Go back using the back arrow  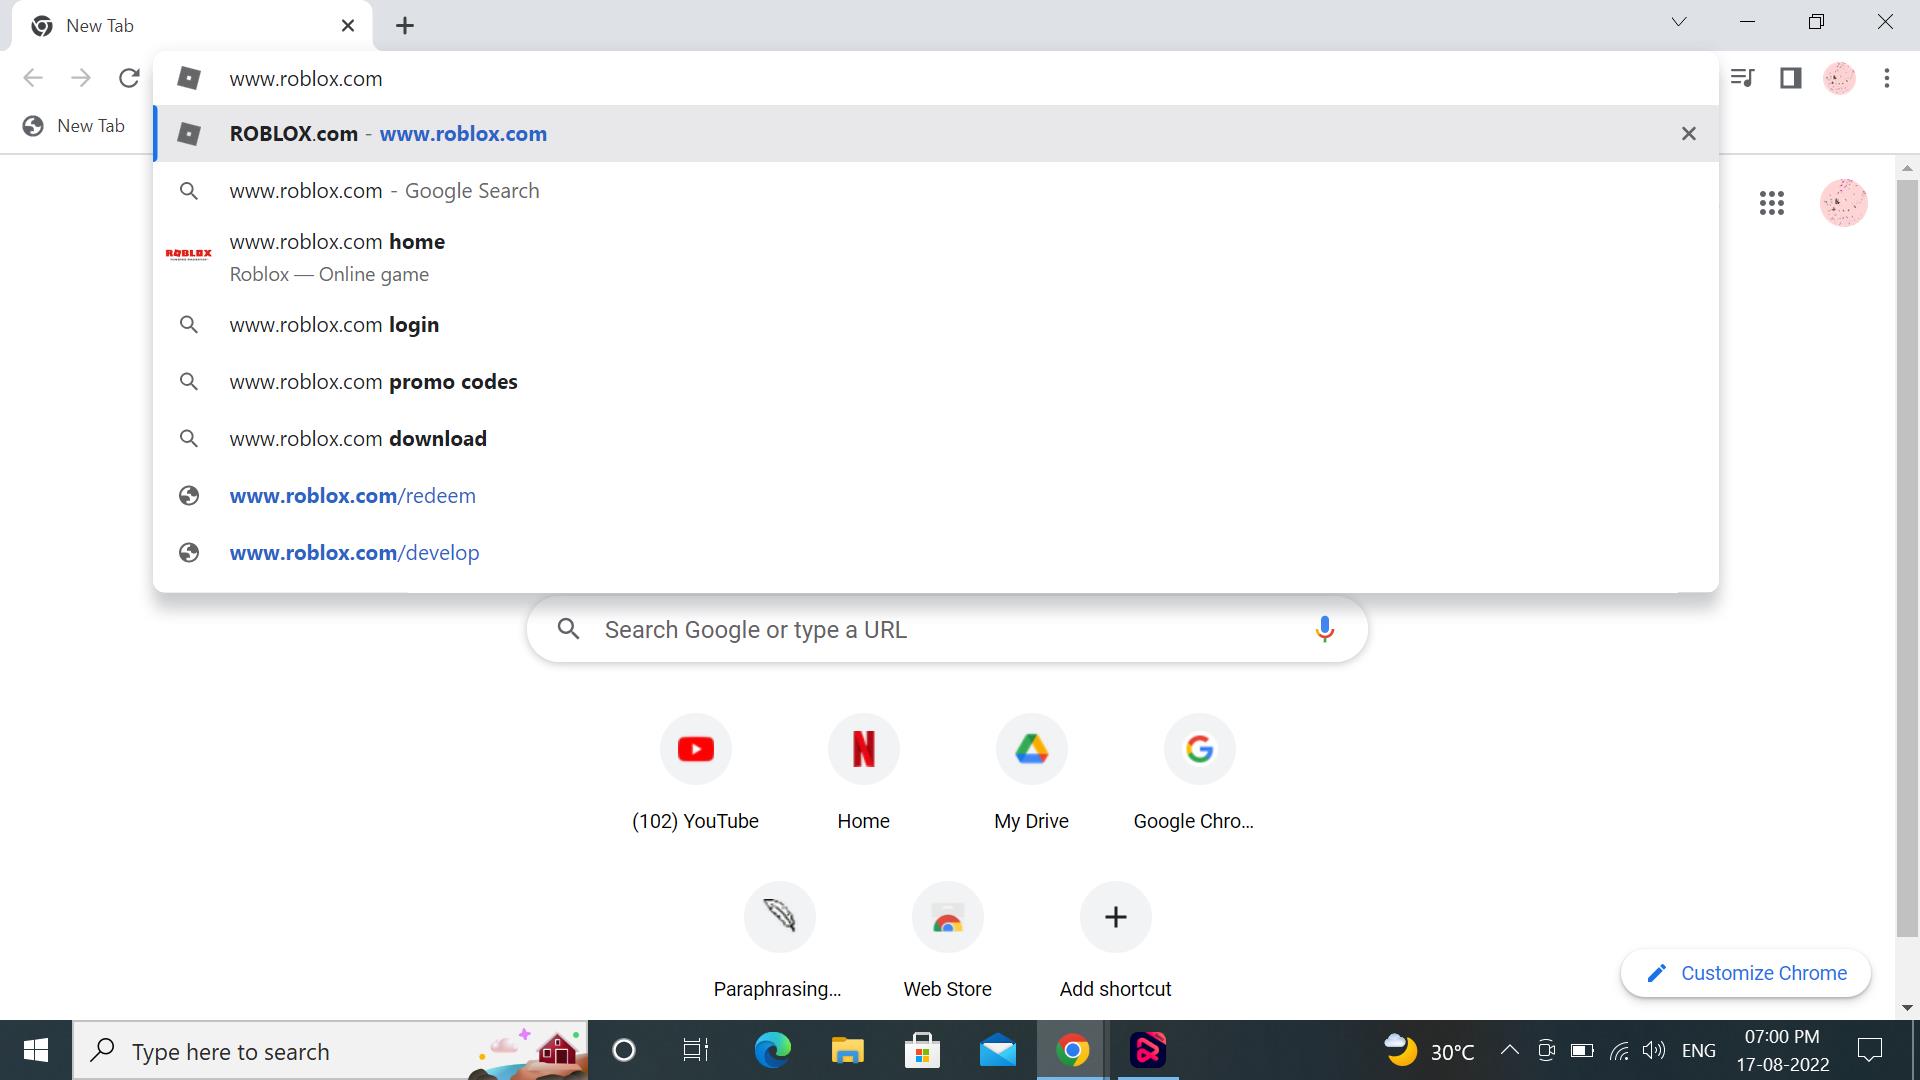click(33, 78)
